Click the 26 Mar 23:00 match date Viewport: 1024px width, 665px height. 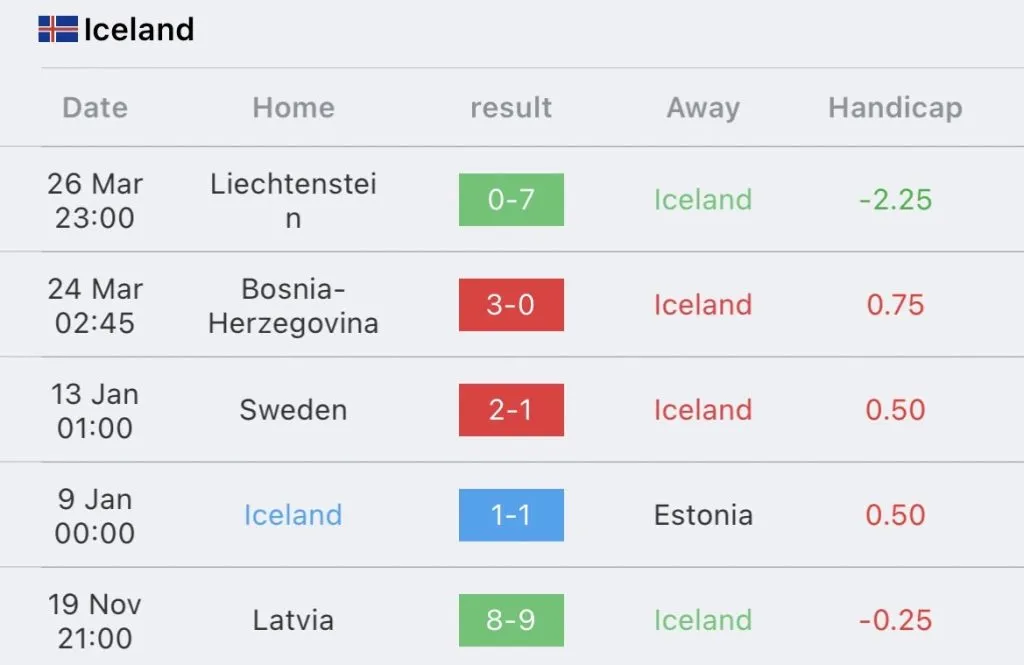(x=95, y=200)
